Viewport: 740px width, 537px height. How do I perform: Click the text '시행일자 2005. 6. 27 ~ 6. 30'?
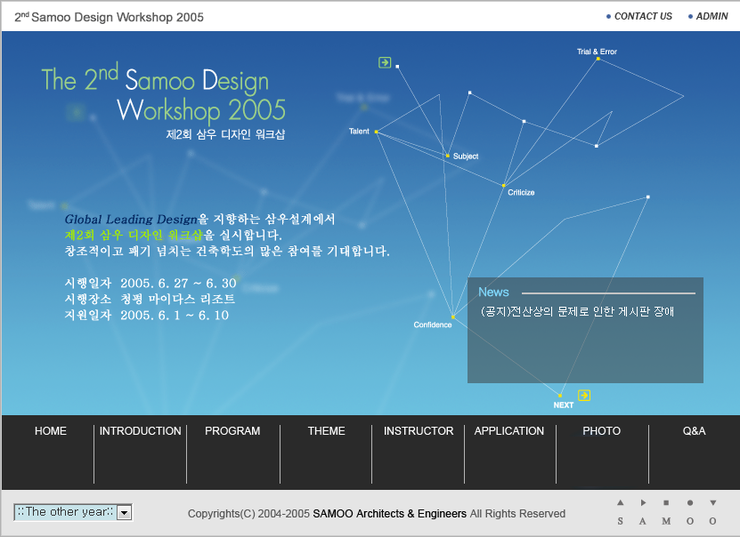tap(151, 283)
